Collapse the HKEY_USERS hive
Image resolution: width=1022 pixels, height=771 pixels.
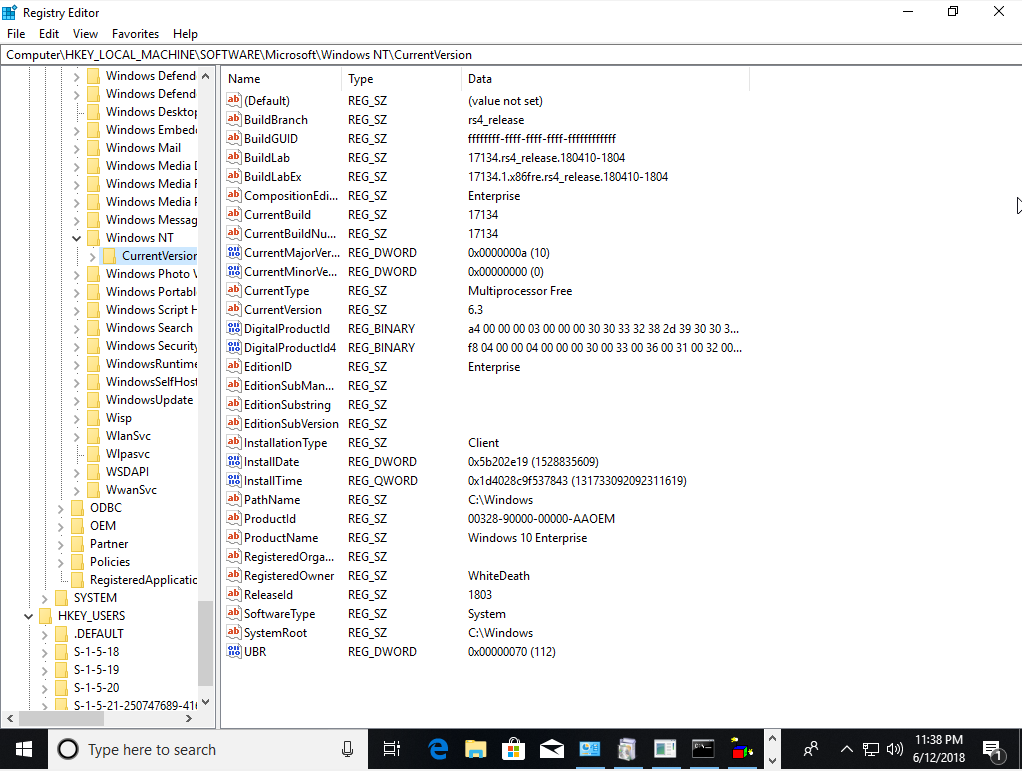coord(29,616)
